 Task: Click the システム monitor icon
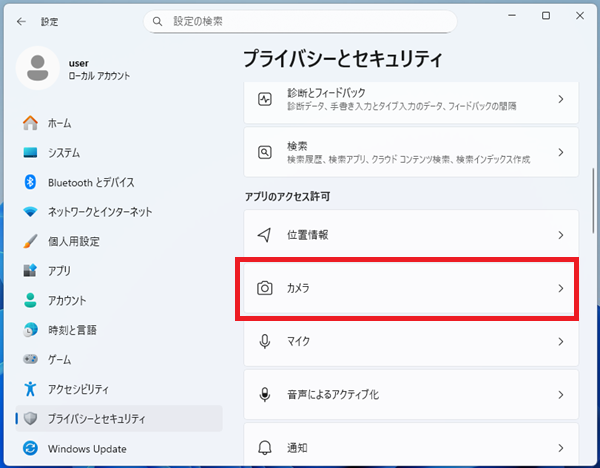pyautogui.click(x=30, y=153)
